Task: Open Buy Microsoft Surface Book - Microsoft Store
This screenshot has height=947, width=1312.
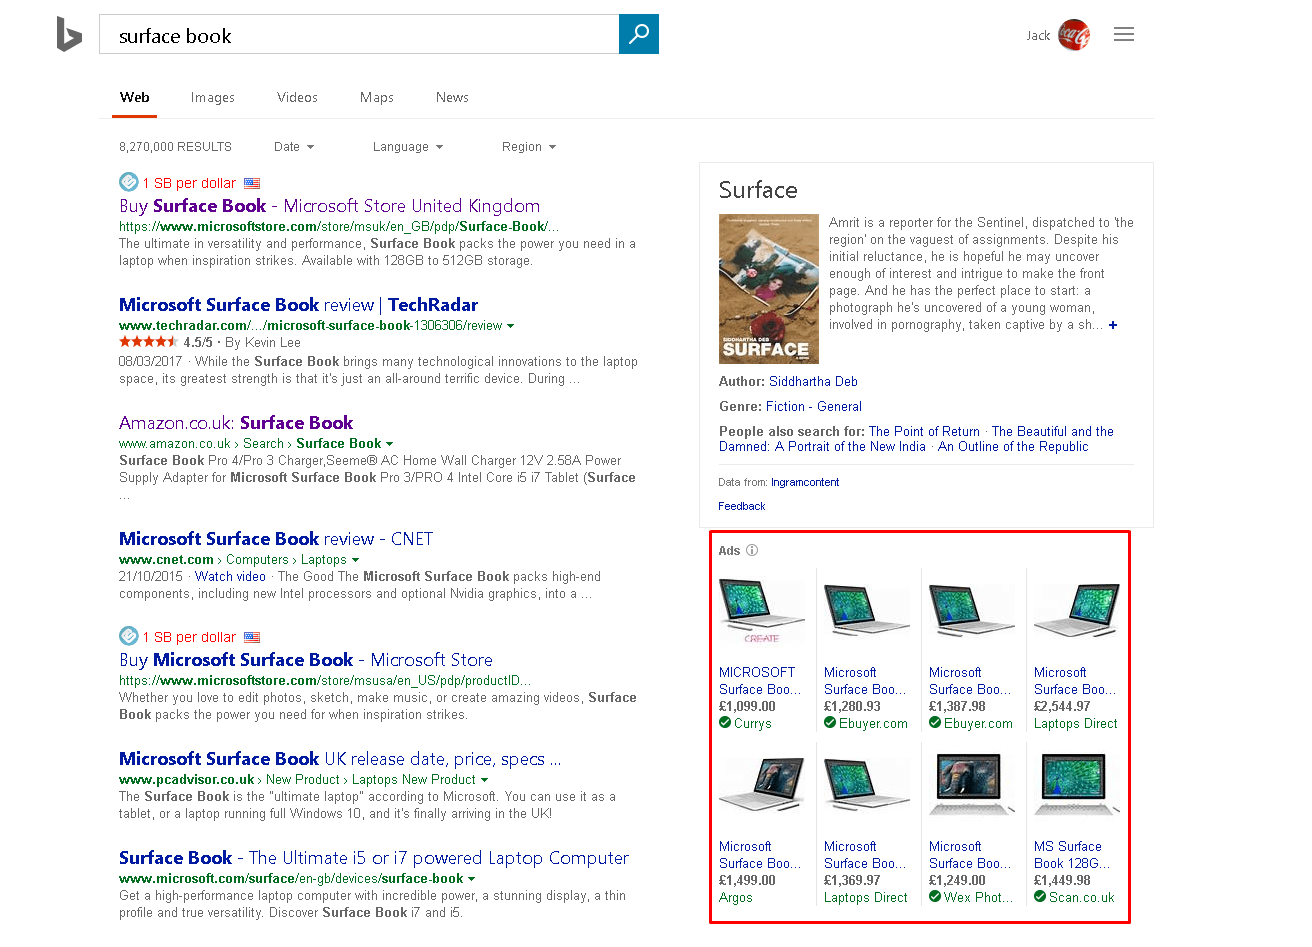Action: tap(306, 660)
